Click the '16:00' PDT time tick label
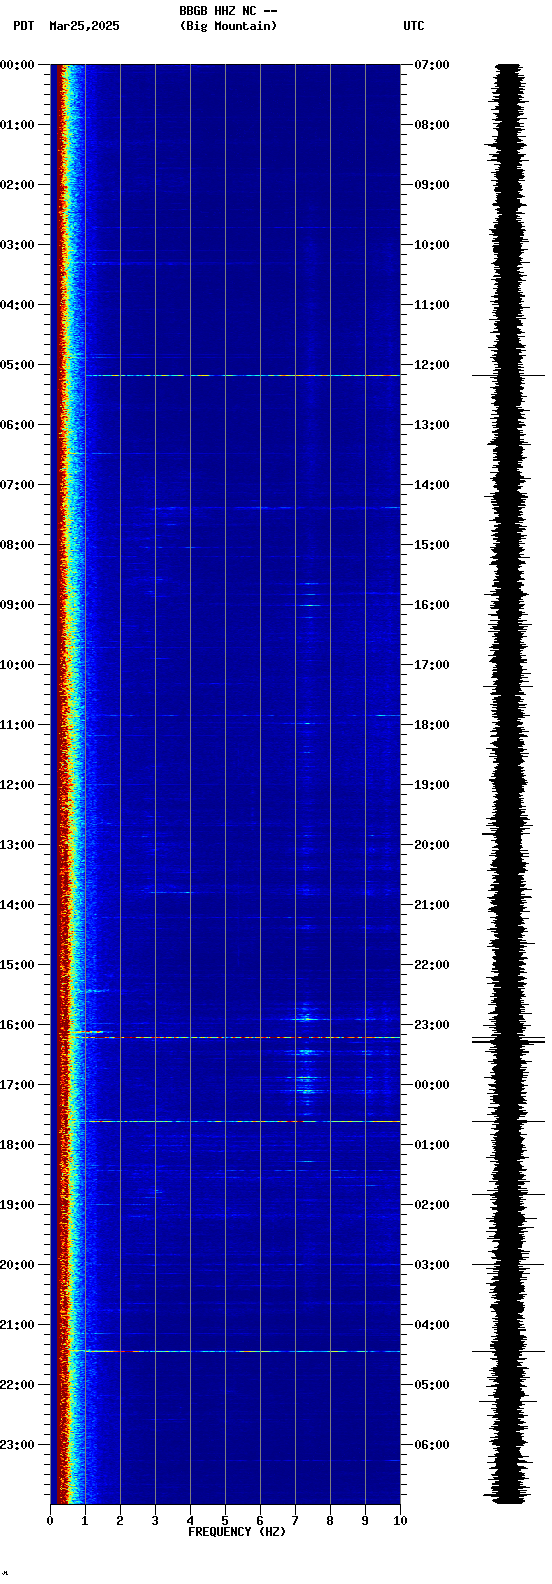The width and height of the screenshot is (552, 1584). (x=17, y=1025)
